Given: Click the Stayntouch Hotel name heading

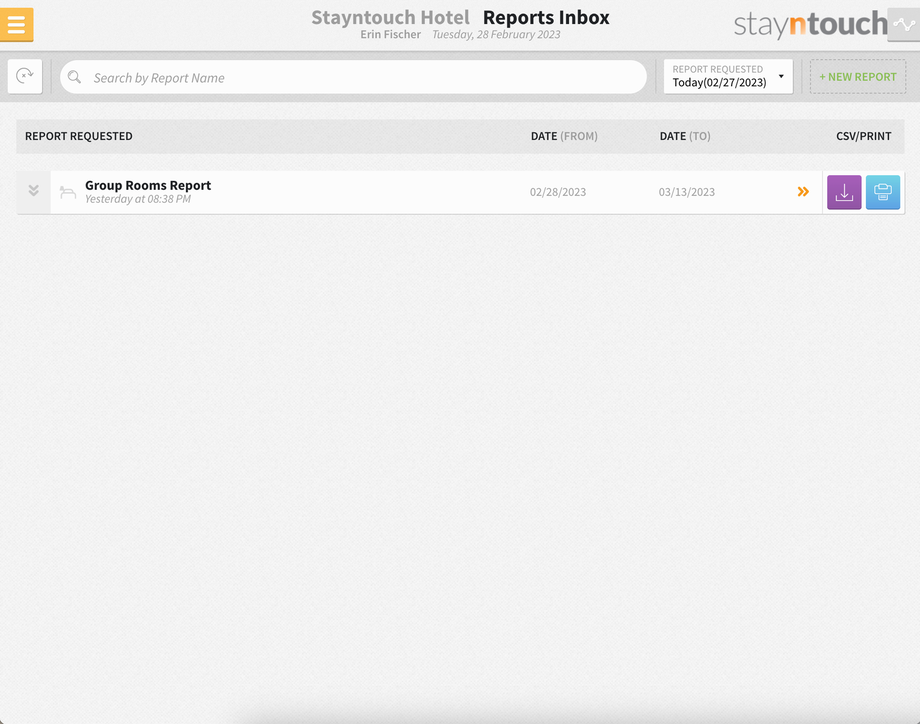Looking at the screenshot, I should 390,18.
